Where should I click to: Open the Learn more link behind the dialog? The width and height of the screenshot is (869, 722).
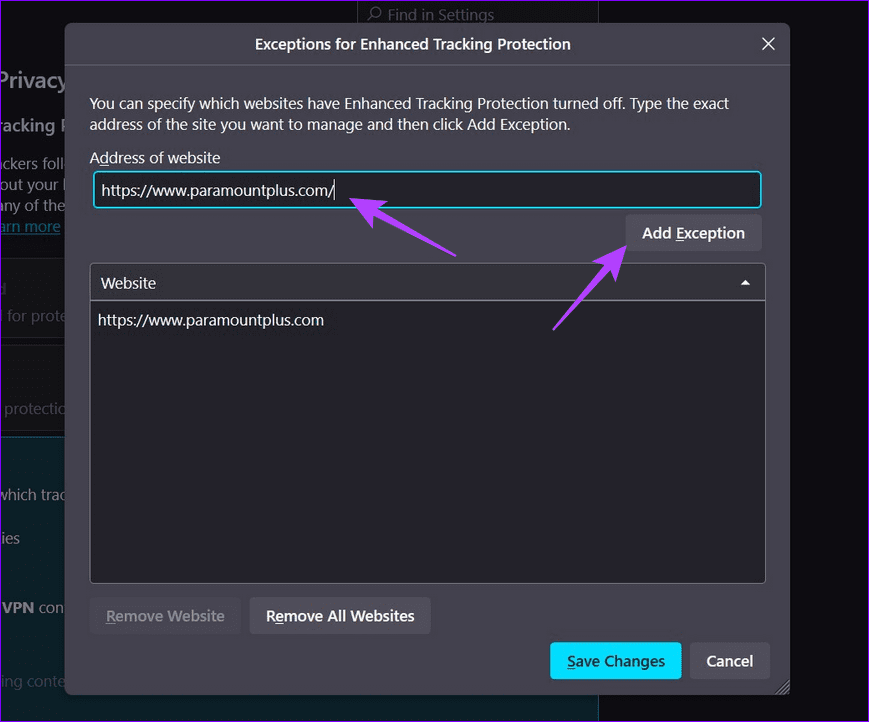click(x=30, y=227)
